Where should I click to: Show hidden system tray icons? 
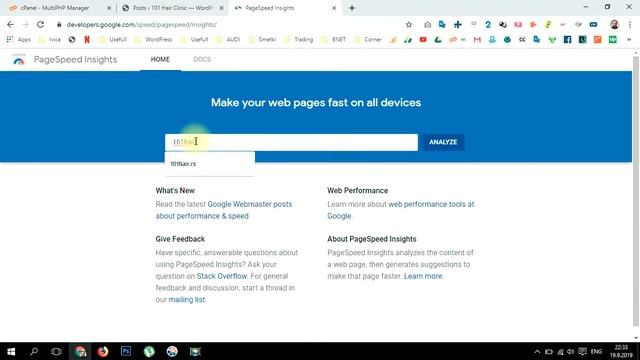[x=537, y=352]
